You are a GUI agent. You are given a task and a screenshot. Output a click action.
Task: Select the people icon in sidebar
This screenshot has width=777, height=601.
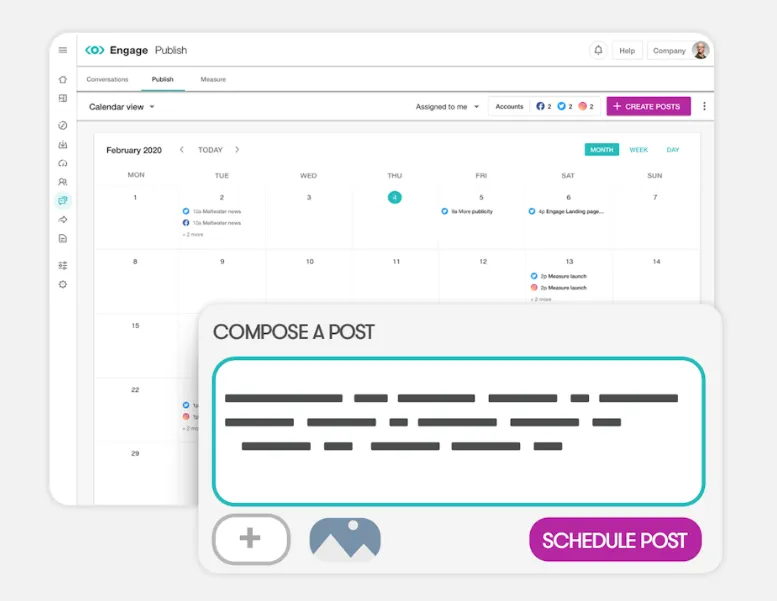point(63,182)
